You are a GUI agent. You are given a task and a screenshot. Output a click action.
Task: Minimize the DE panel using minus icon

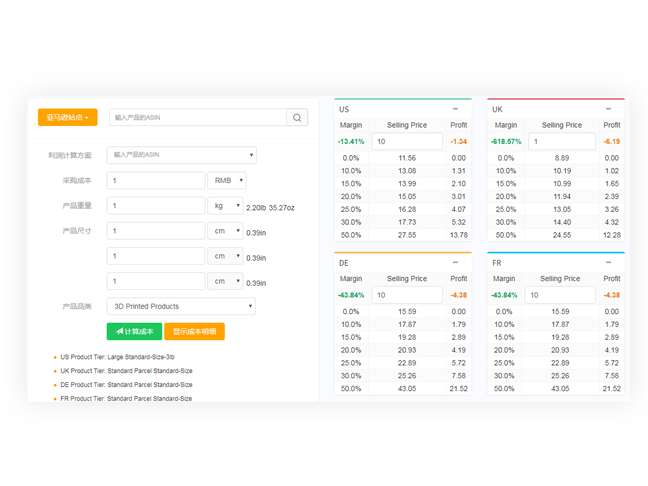pos(456,262)
